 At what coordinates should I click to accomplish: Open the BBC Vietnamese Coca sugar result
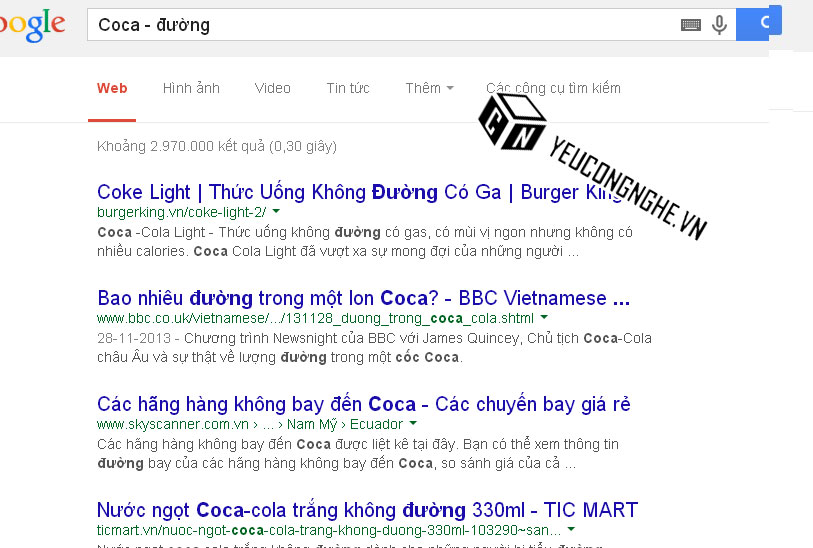click(x=363, y=298)
